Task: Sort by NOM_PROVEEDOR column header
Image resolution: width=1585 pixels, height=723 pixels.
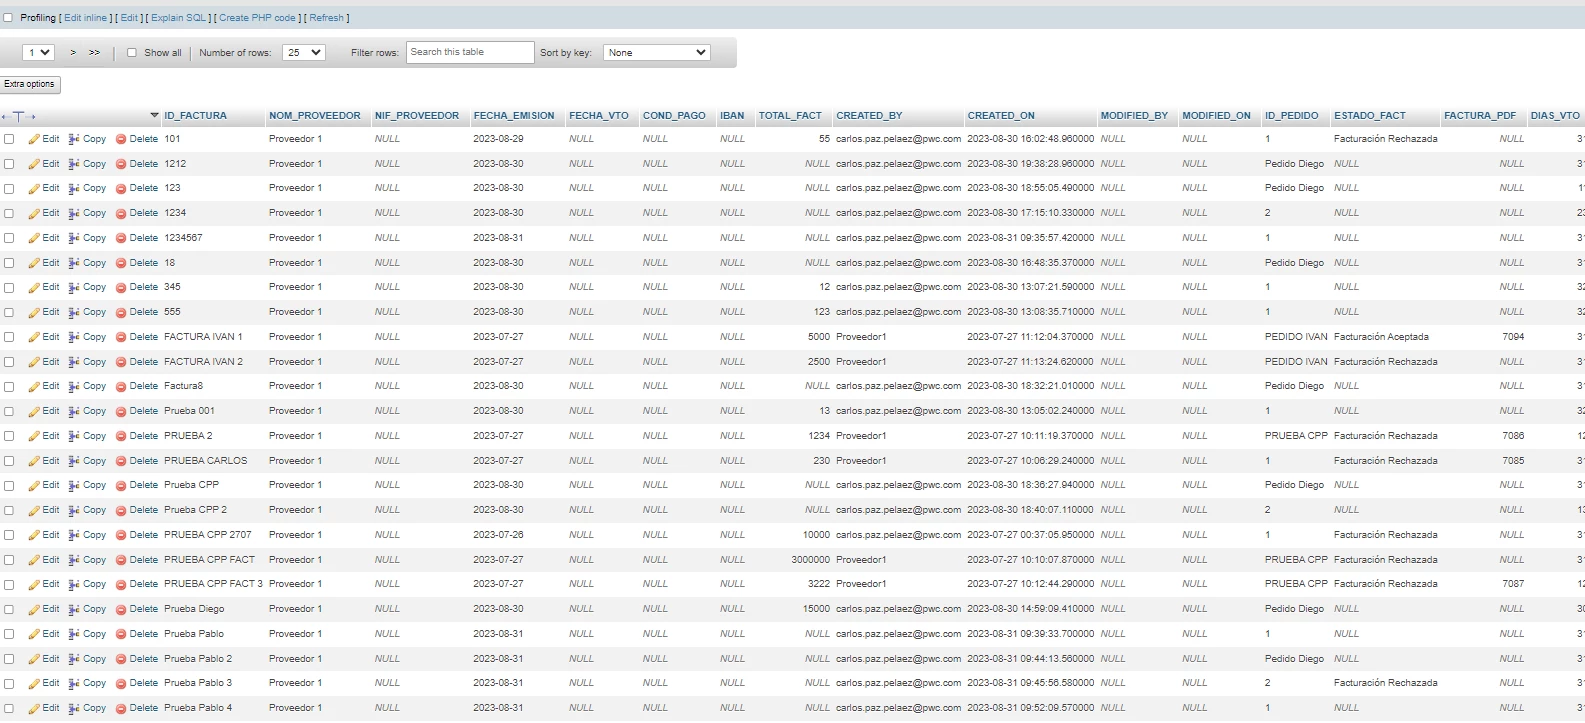Action: pos(315,116)
